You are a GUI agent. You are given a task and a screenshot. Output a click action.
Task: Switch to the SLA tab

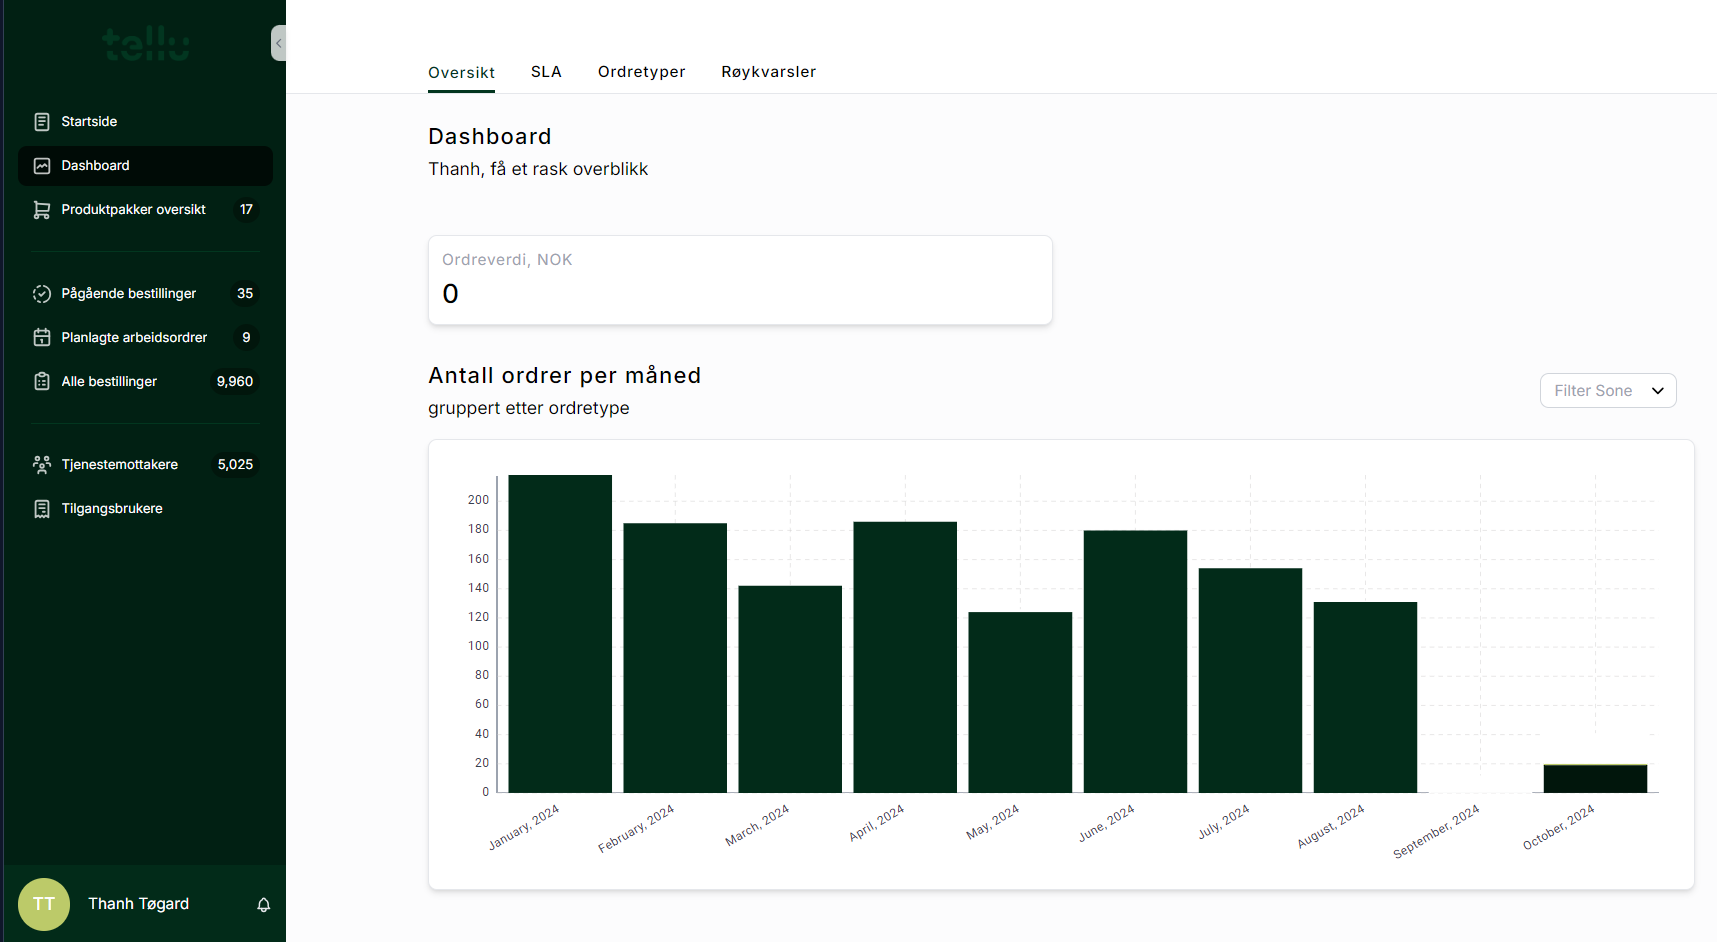click(x=546, y=72)
